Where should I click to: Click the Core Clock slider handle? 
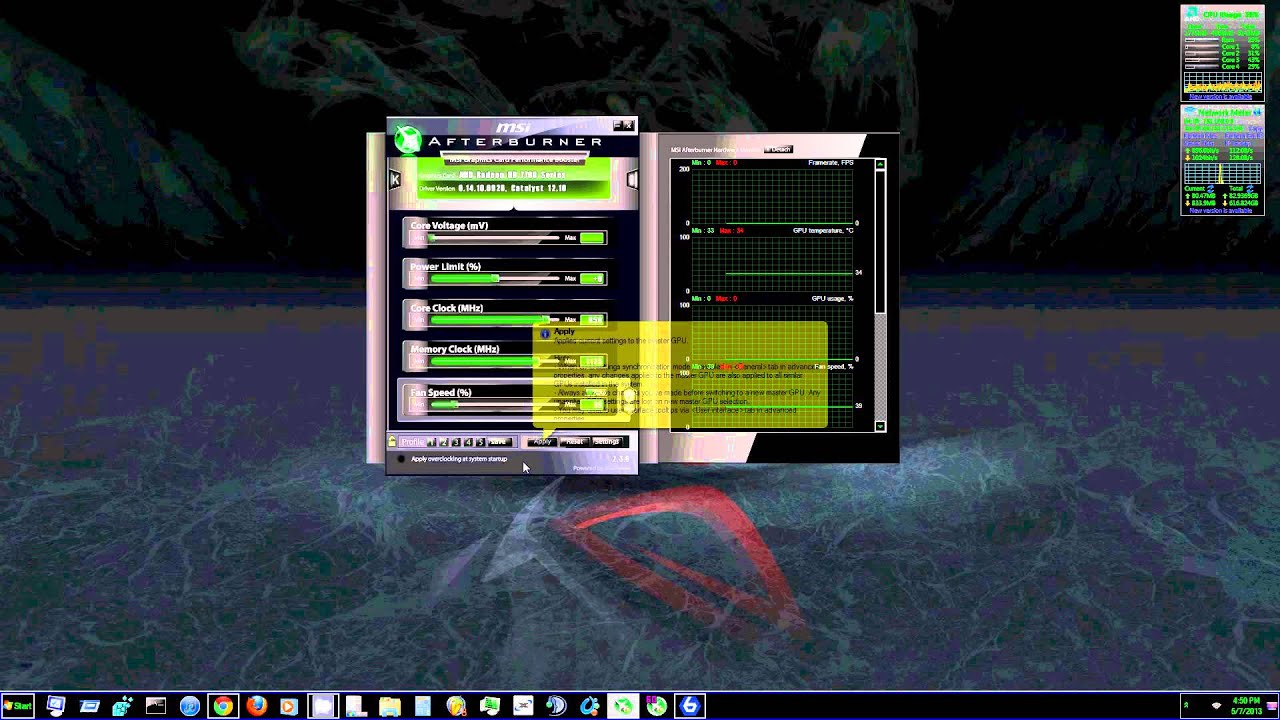(545, 320)
